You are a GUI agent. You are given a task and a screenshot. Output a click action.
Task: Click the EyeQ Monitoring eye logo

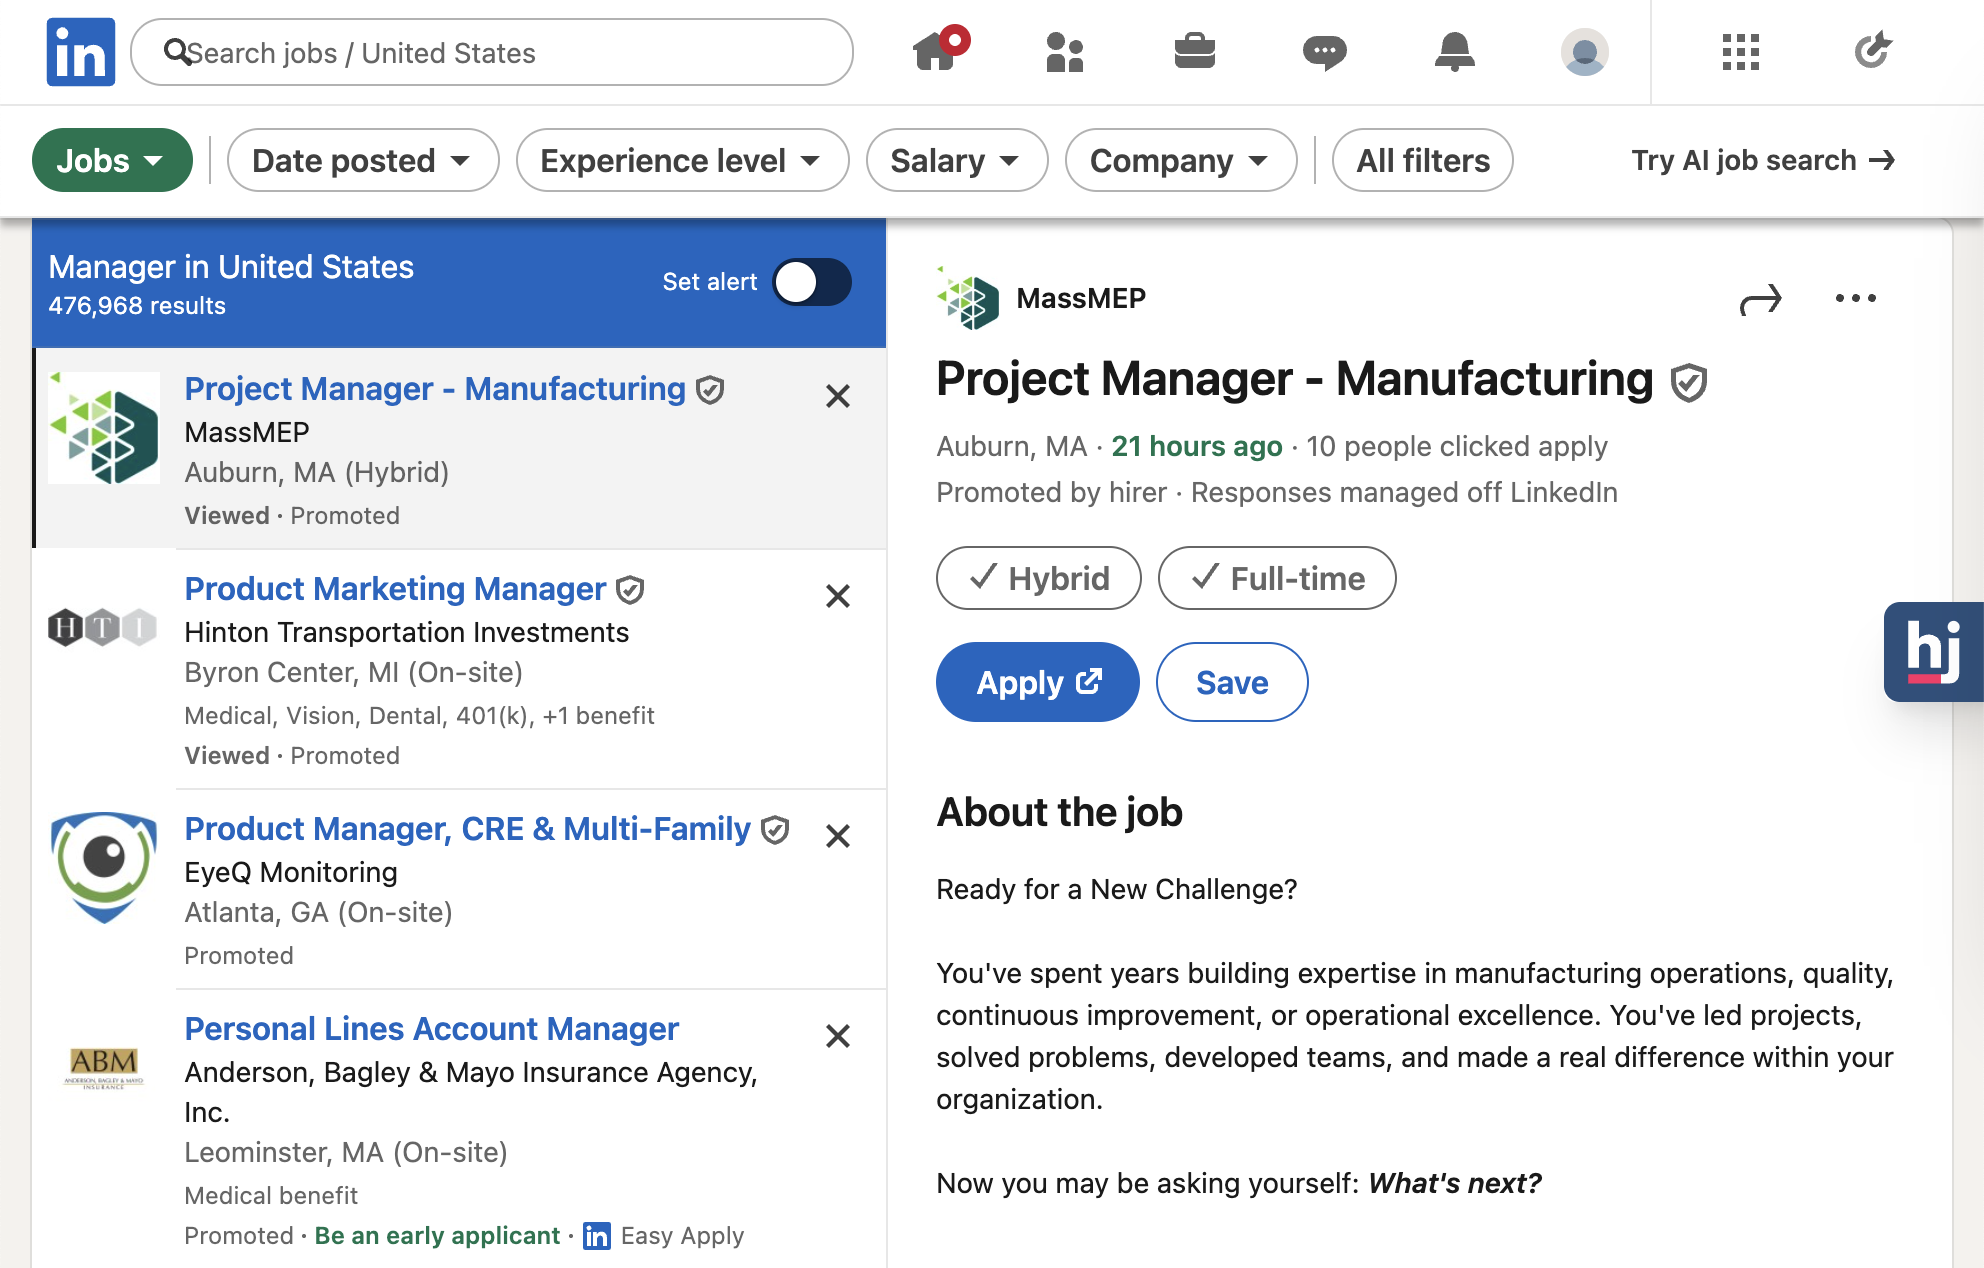tap(104, 867)
